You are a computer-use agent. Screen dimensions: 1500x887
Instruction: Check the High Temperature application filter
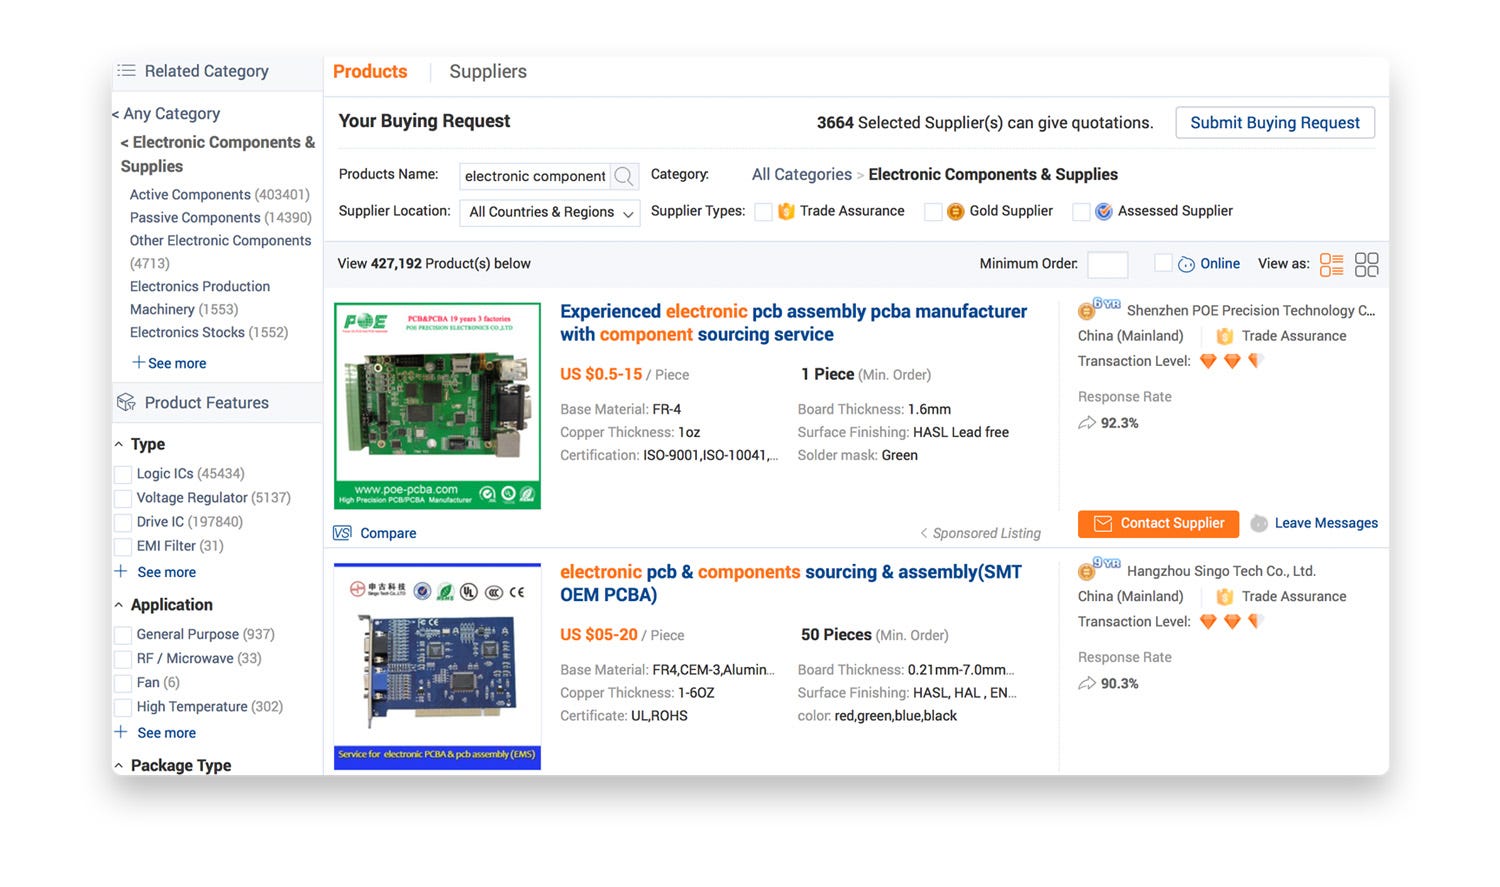coord(123,707)
